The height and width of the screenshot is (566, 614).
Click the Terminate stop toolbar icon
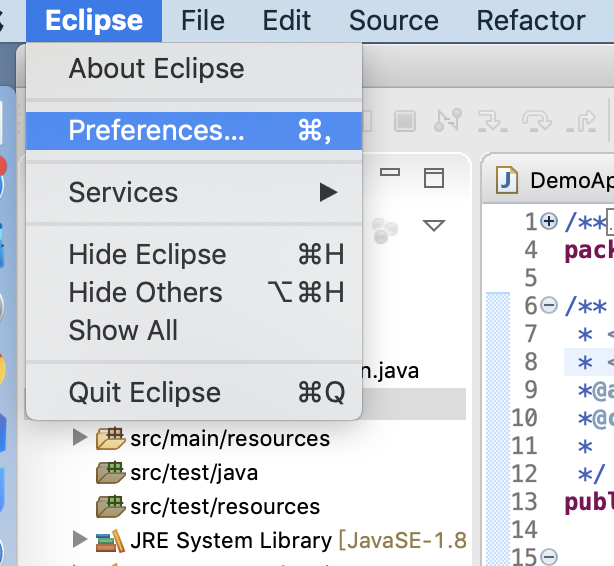[405, 121]
